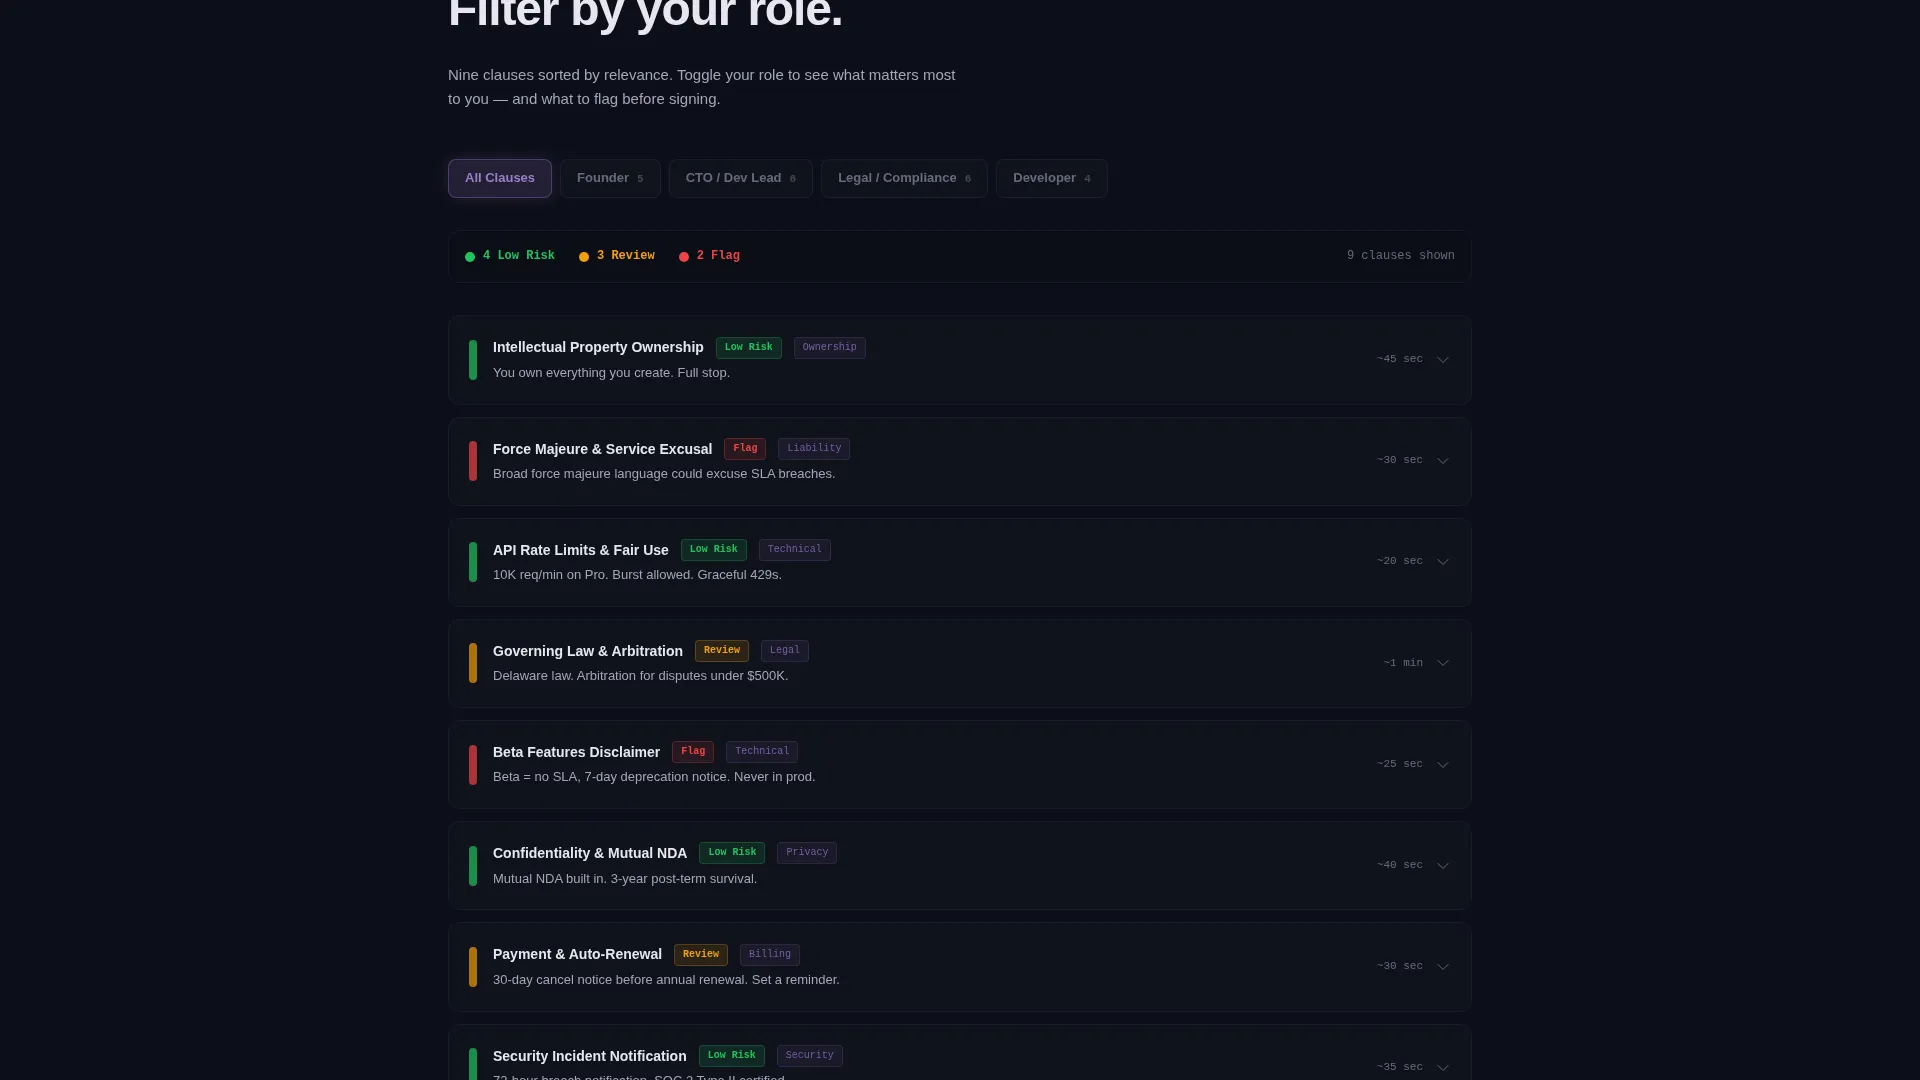1920x1080 pixels.
Task: Expand Beta Features Disclaimer chevron
Action: (1443, 765)
